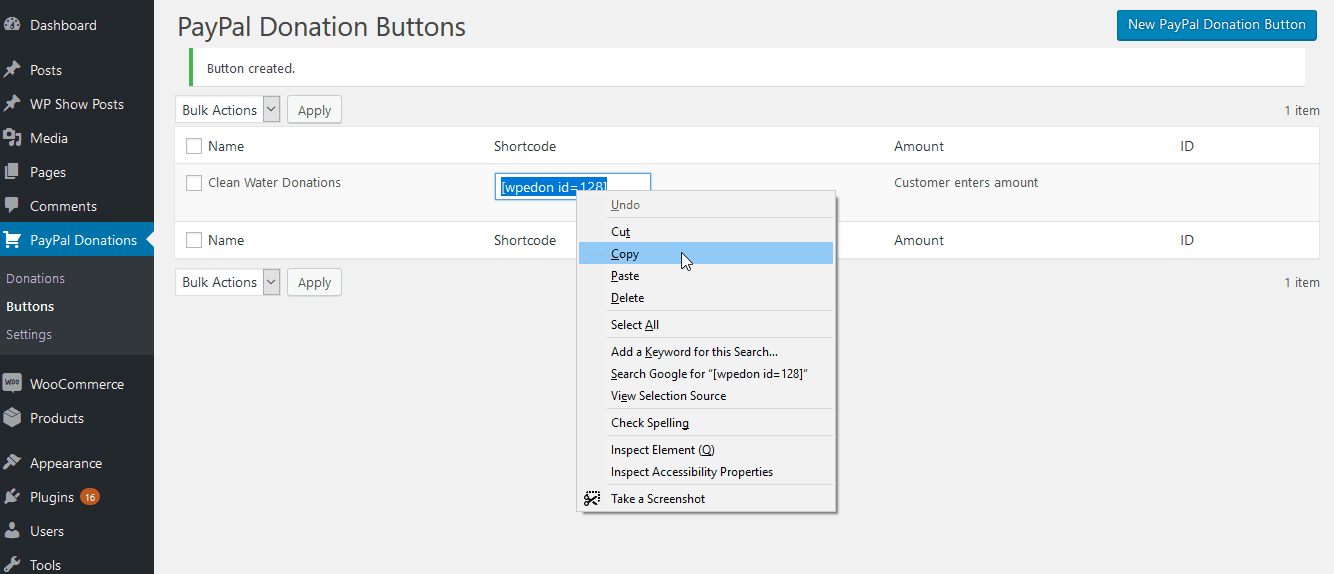Choose Undo in the context menu

pyautogui.click(x=706, y=205)
